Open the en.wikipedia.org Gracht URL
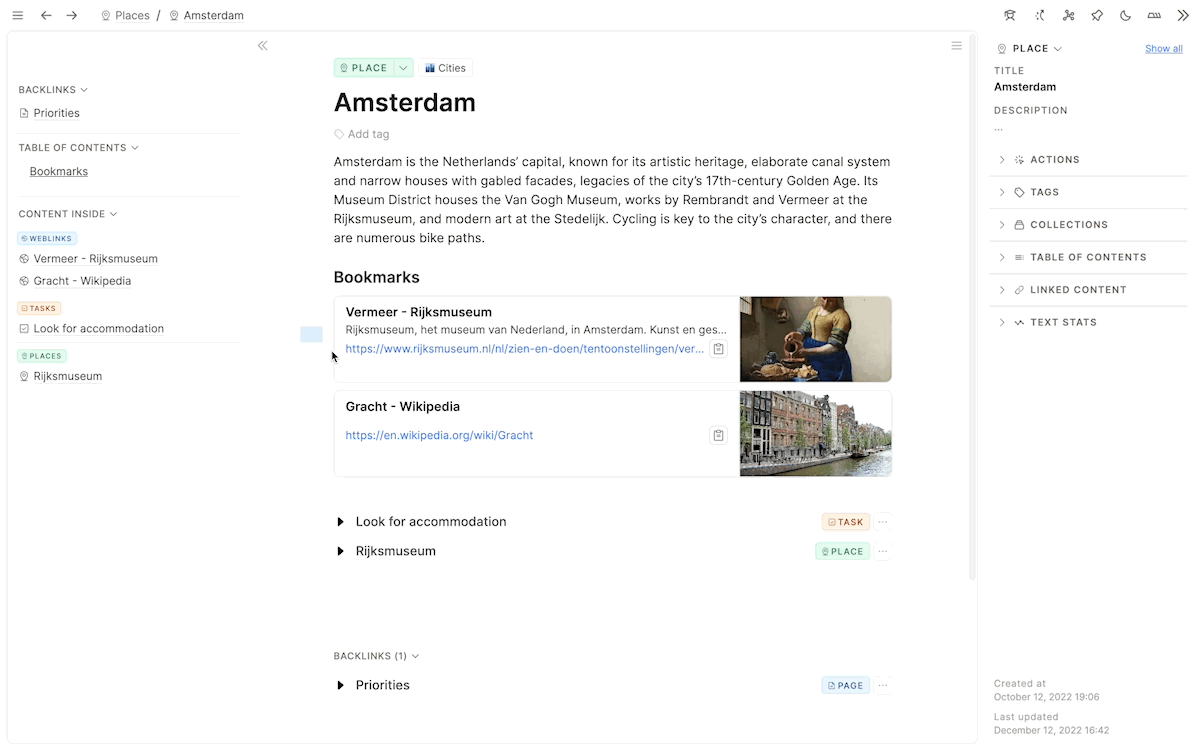The image size is (1200, 750). pyautogui.click(x=439, y=435)
